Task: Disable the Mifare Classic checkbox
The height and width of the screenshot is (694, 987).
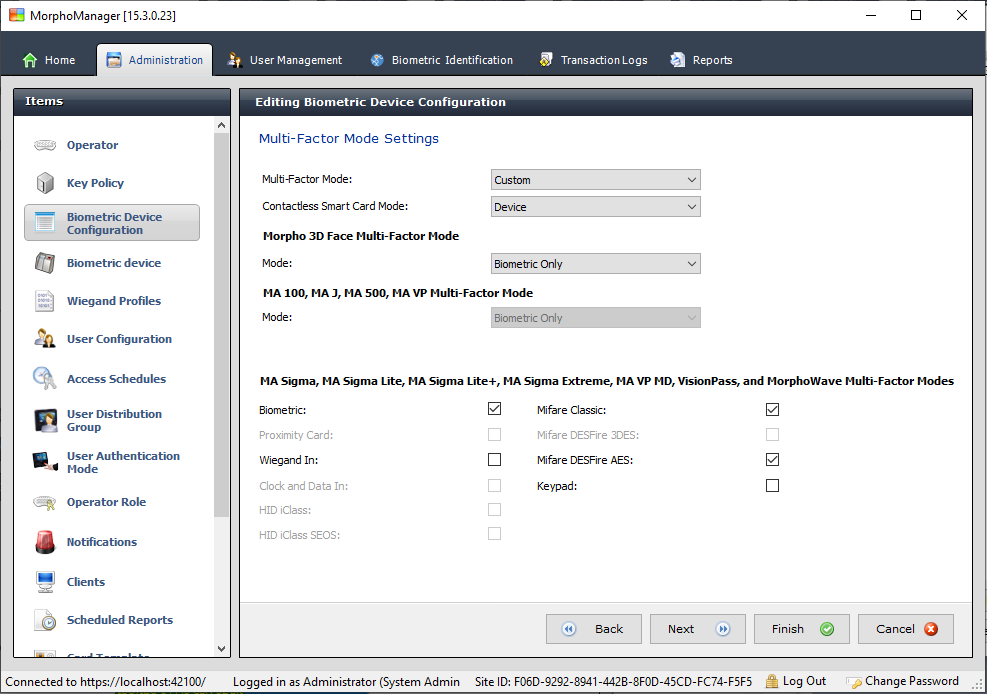Action: [772, 408]
